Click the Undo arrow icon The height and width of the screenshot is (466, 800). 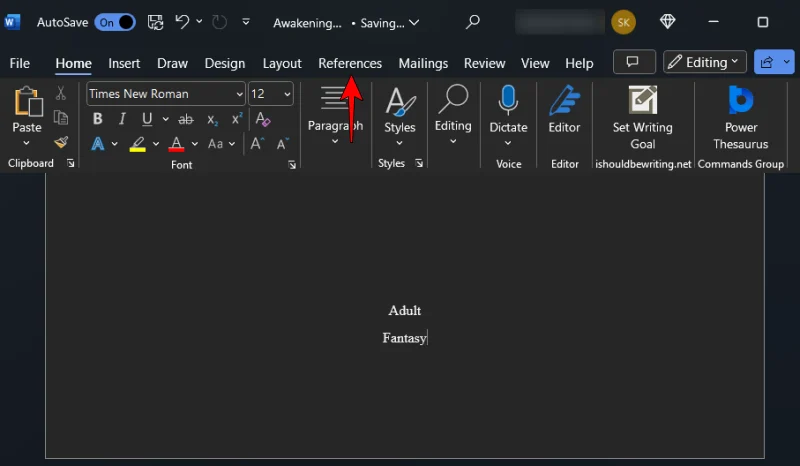pyautogui.click(x=183, y=21)
